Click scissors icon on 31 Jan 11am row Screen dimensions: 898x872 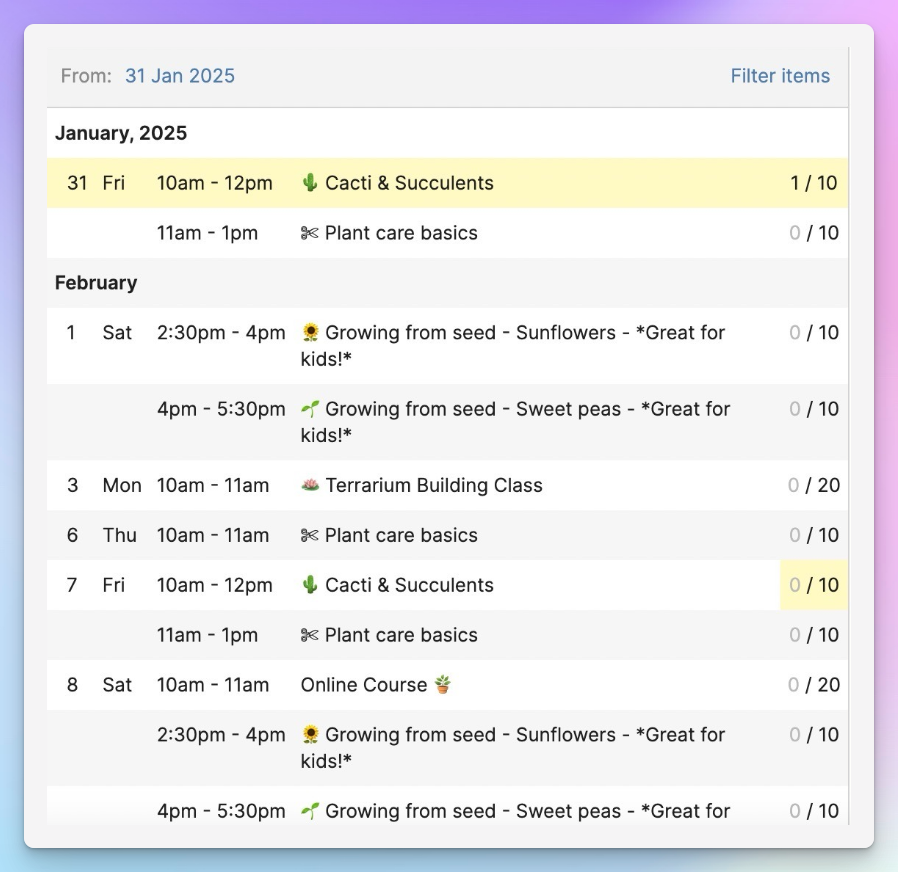coord(309,233)
